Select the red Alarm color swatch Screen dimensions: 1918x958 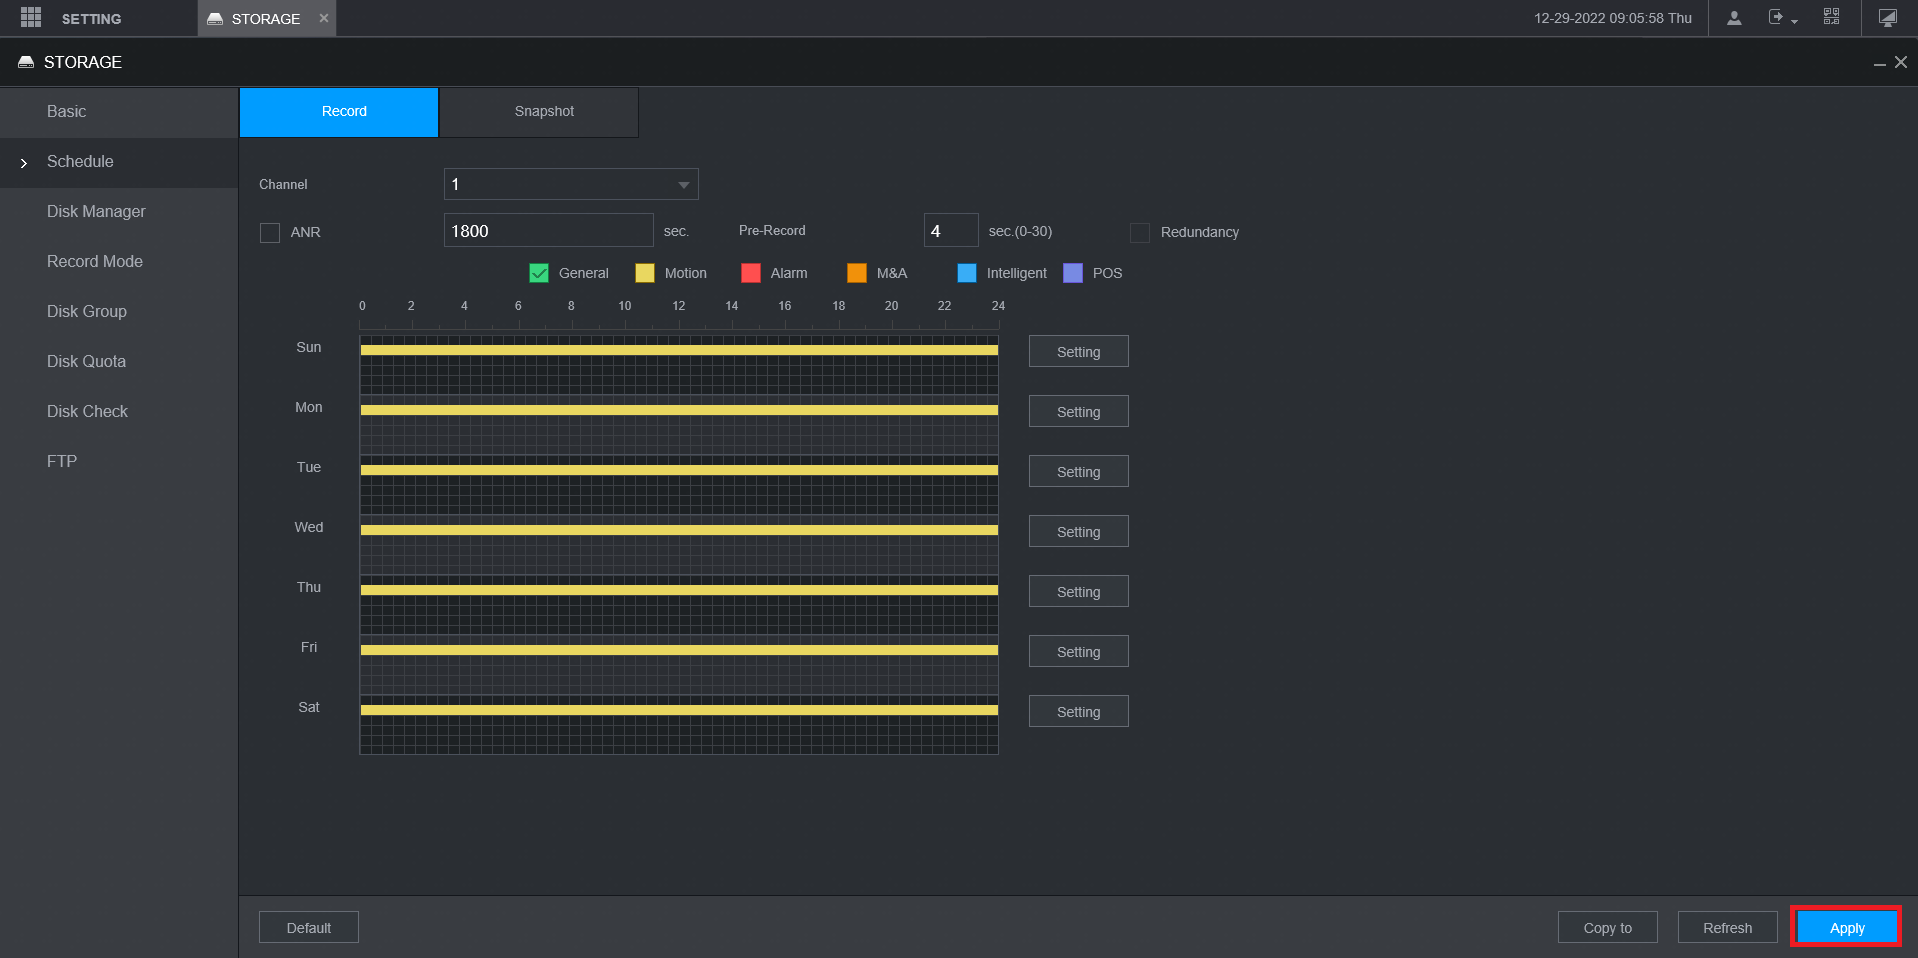point(751,274)
